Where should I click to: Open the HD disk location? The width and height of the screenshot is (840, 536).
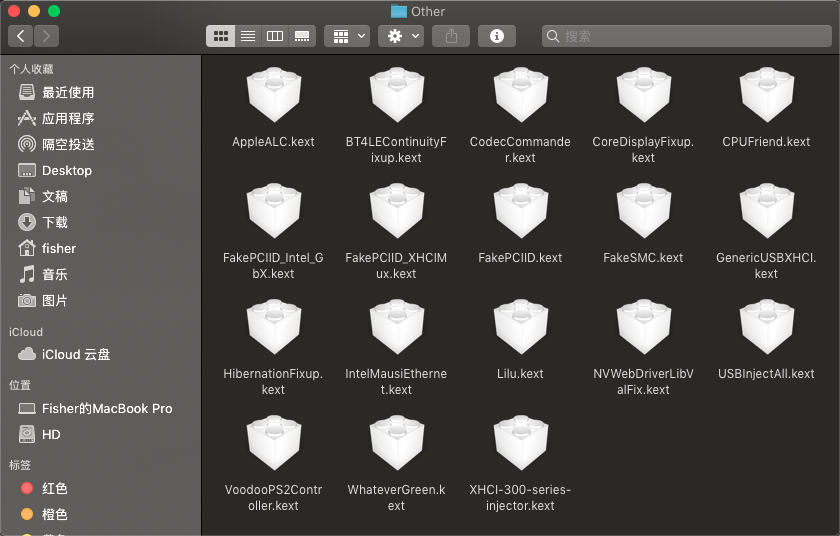(x=101, y=434)
